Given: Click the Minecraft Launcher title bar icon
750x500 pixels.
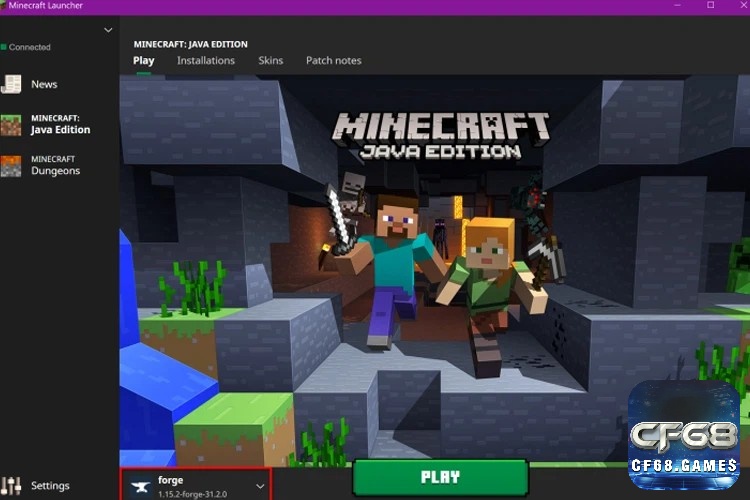Looking at the screenshot, I should (x=3, y=5).
